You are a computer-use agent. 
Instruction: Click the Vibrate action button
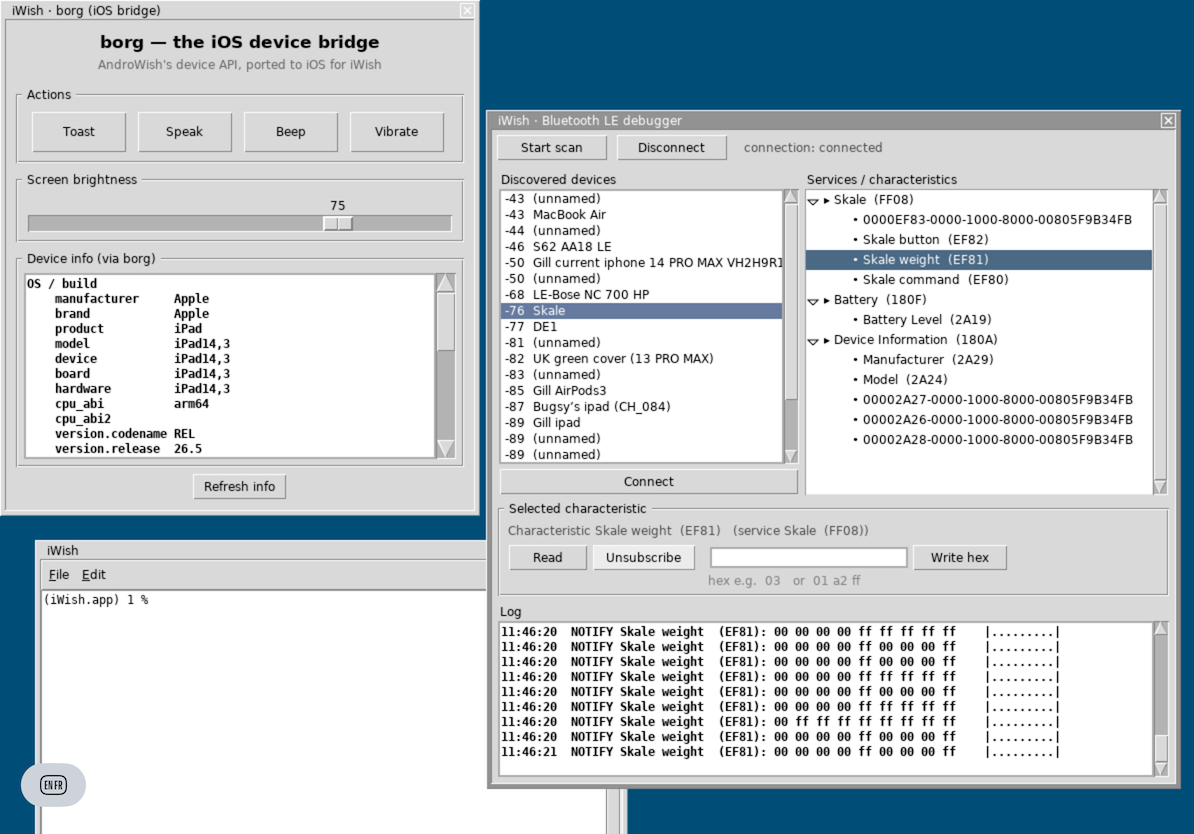coord(396,132)
